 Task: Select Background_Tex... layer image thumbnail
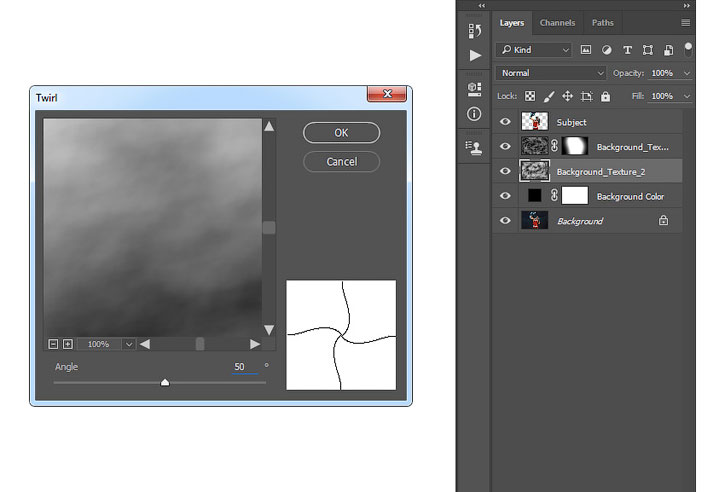(535, 146)
